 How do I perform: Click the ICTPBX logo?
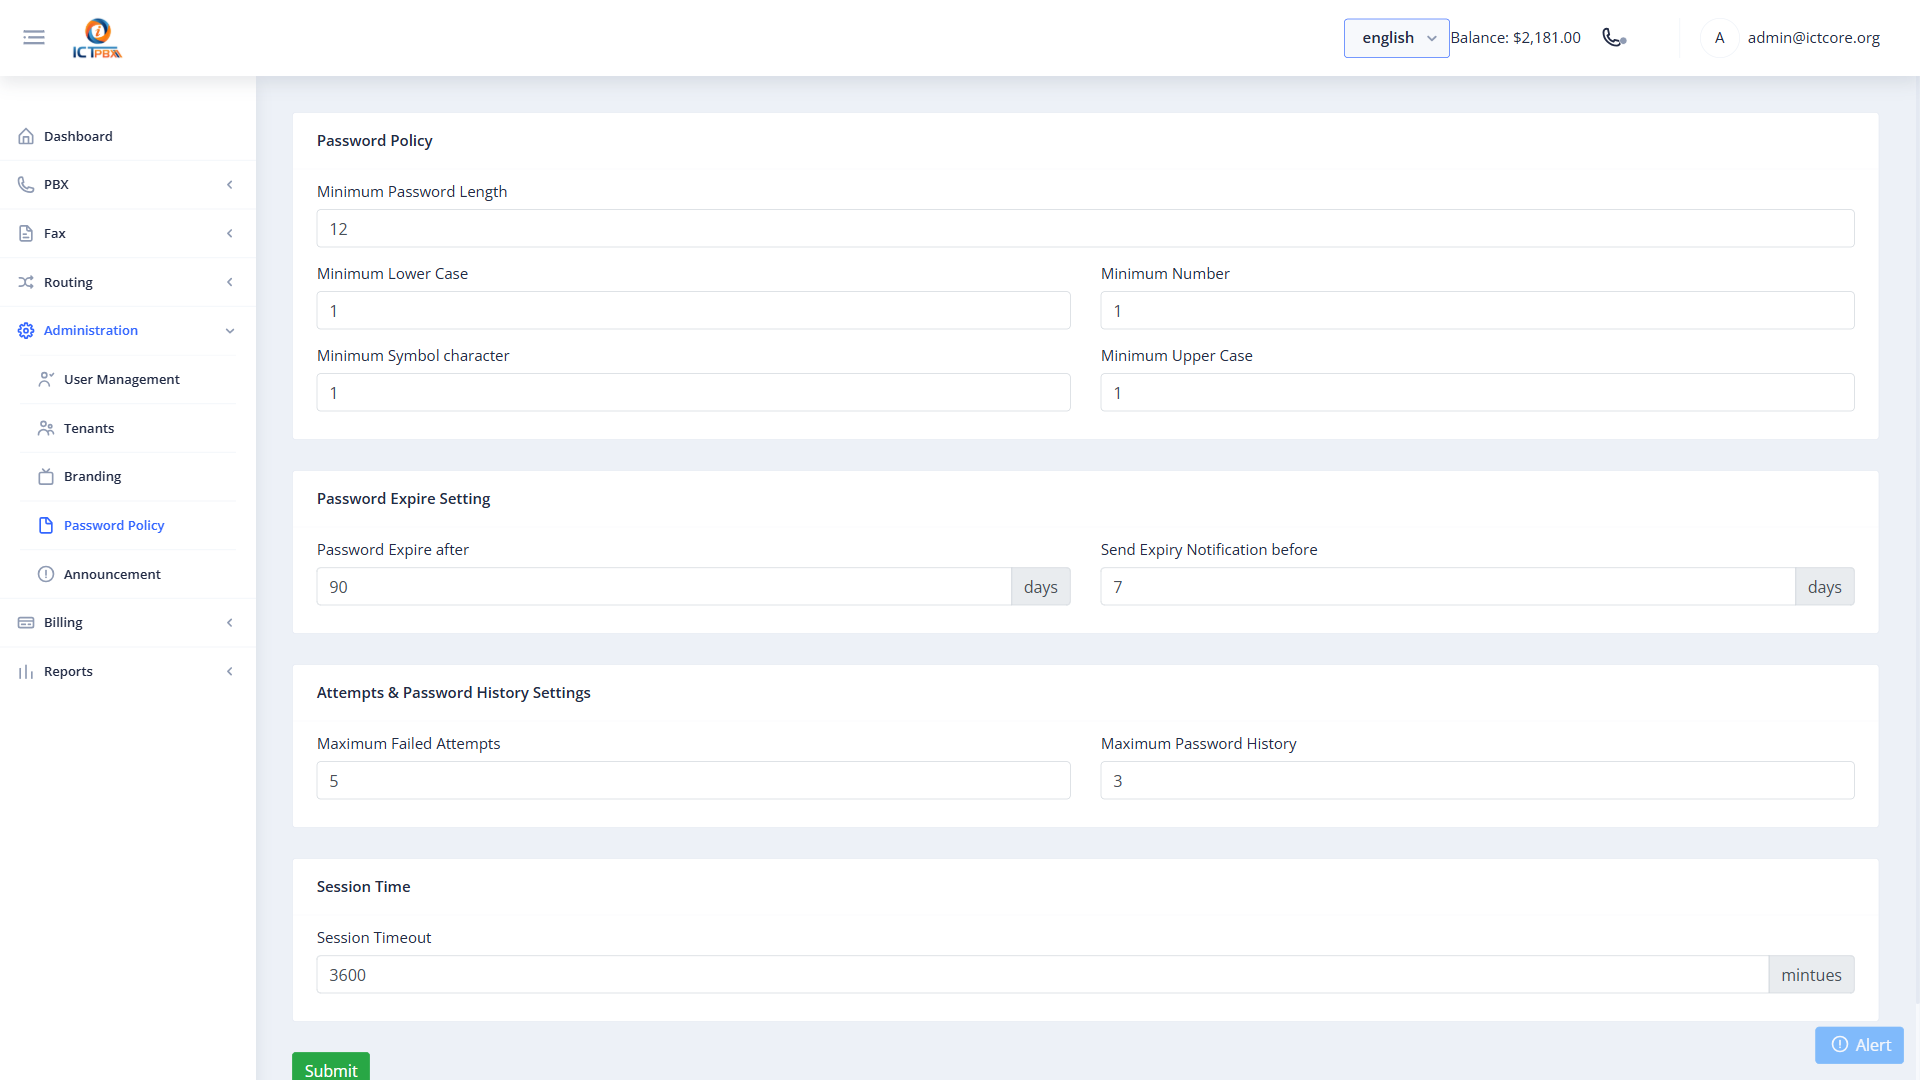[x=97, y=38]
